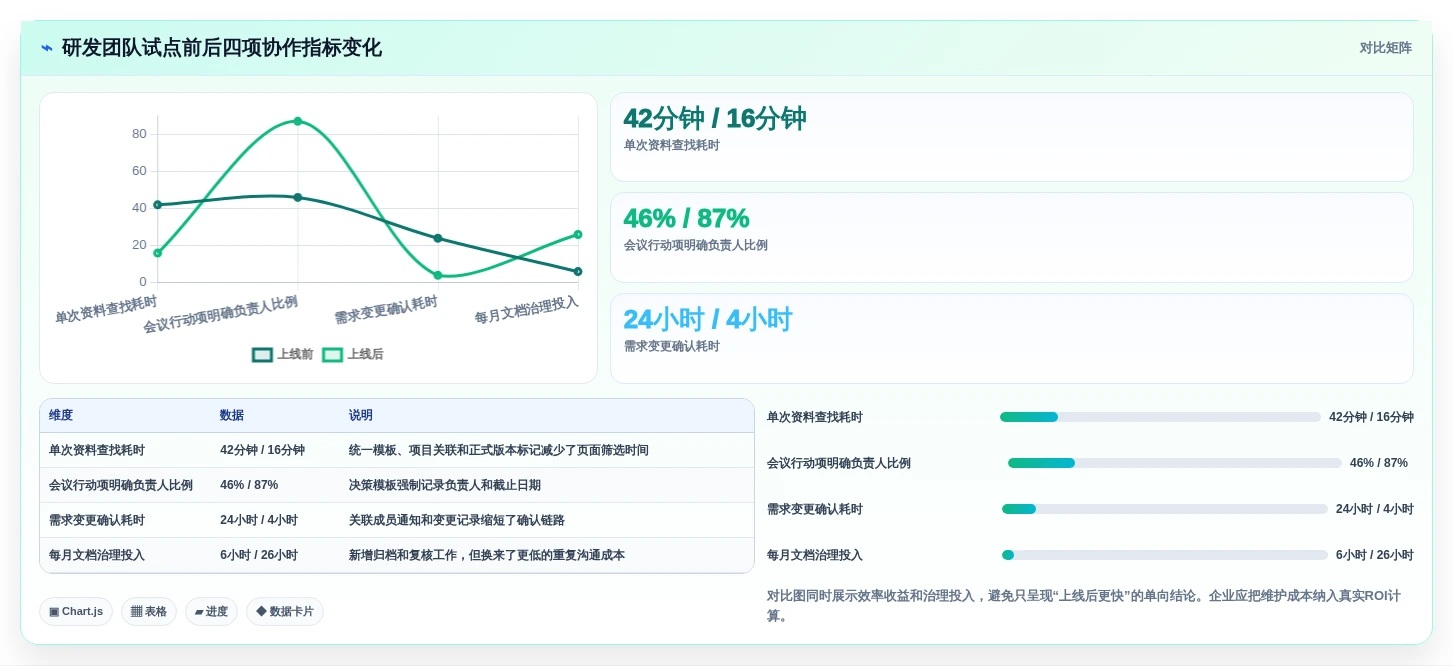Click the 上线后 data point at 每月文档治理投入
This screenshot has width=1453, height=666.
[578, 234]
